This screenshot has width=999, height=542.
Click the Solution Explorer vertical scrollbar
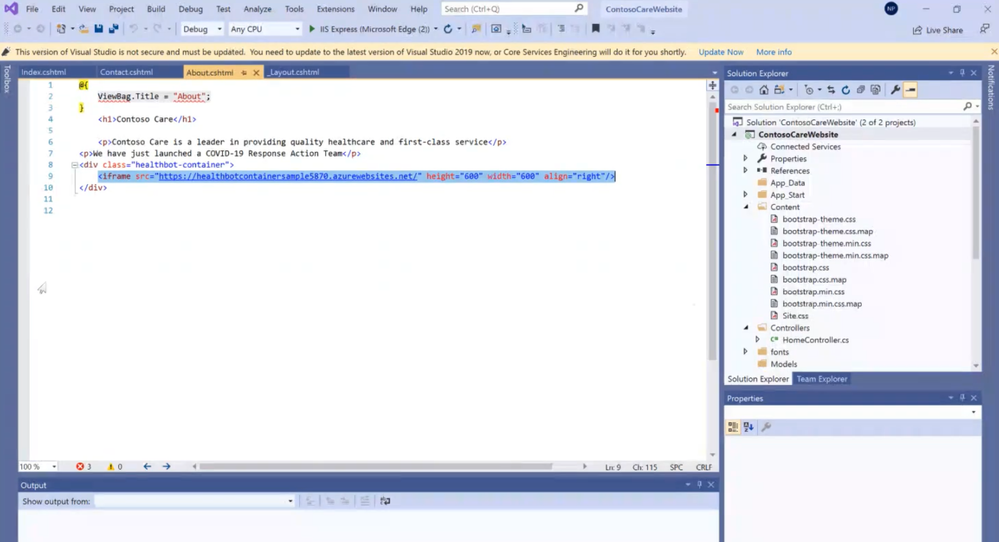[975, 191]
